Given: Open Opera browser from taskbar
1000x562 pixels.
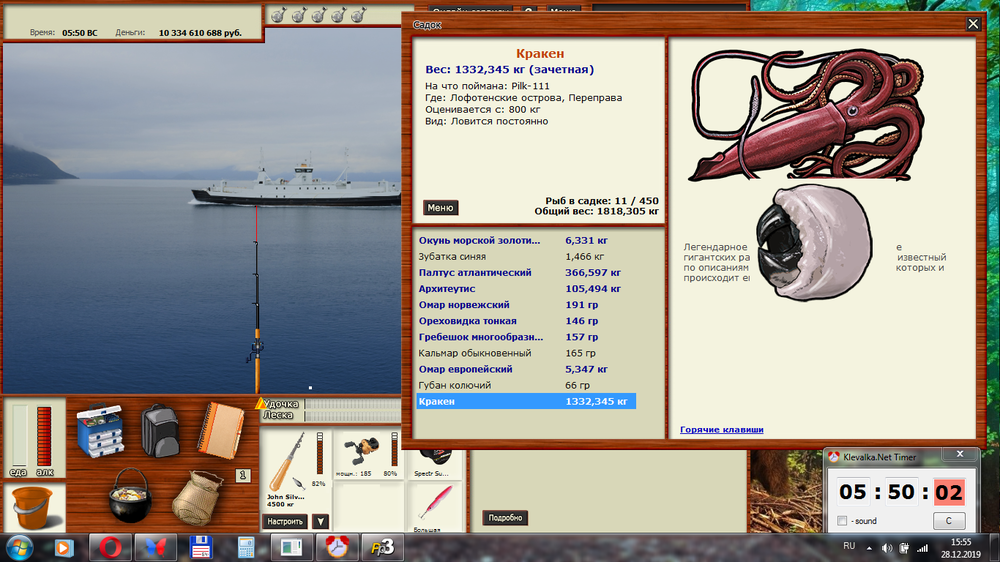Looking at the screenshot, I should (x=110, y=547).
